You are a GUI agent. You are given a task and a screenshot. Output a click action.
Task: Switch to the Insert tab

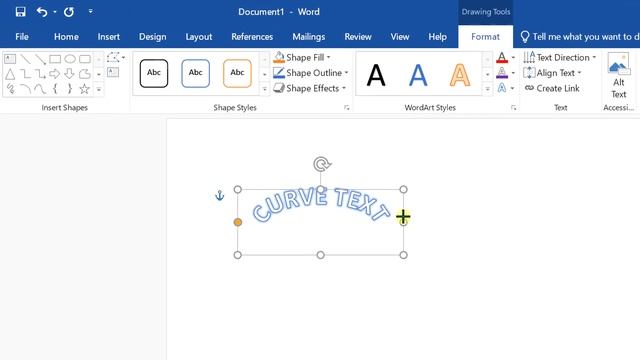[x=109, y=37]
